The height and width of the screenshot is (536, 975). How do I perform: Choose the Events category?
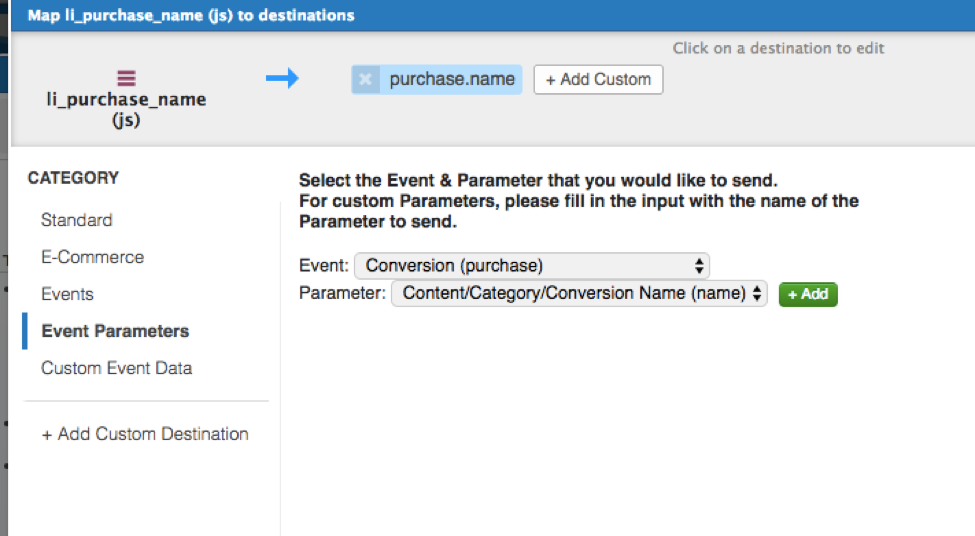pos(67,294)
